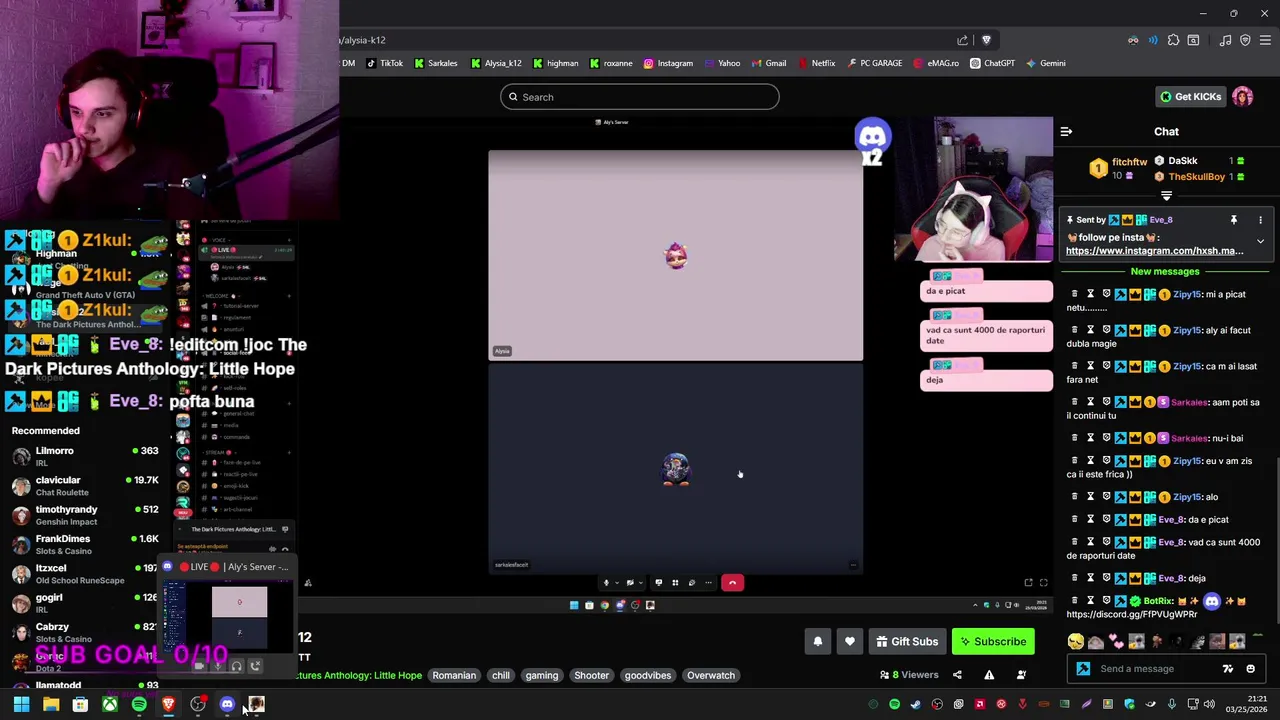Click the Kick search box

coord(640,97)
